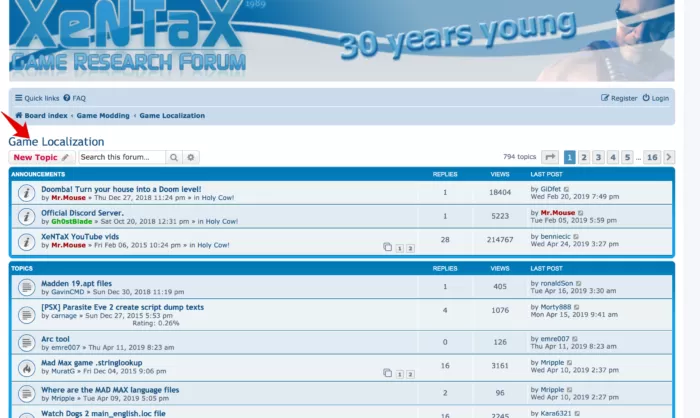Open Game Localization breadcrumb link
The height and width of the screenshot is (418, 700).
172,116
